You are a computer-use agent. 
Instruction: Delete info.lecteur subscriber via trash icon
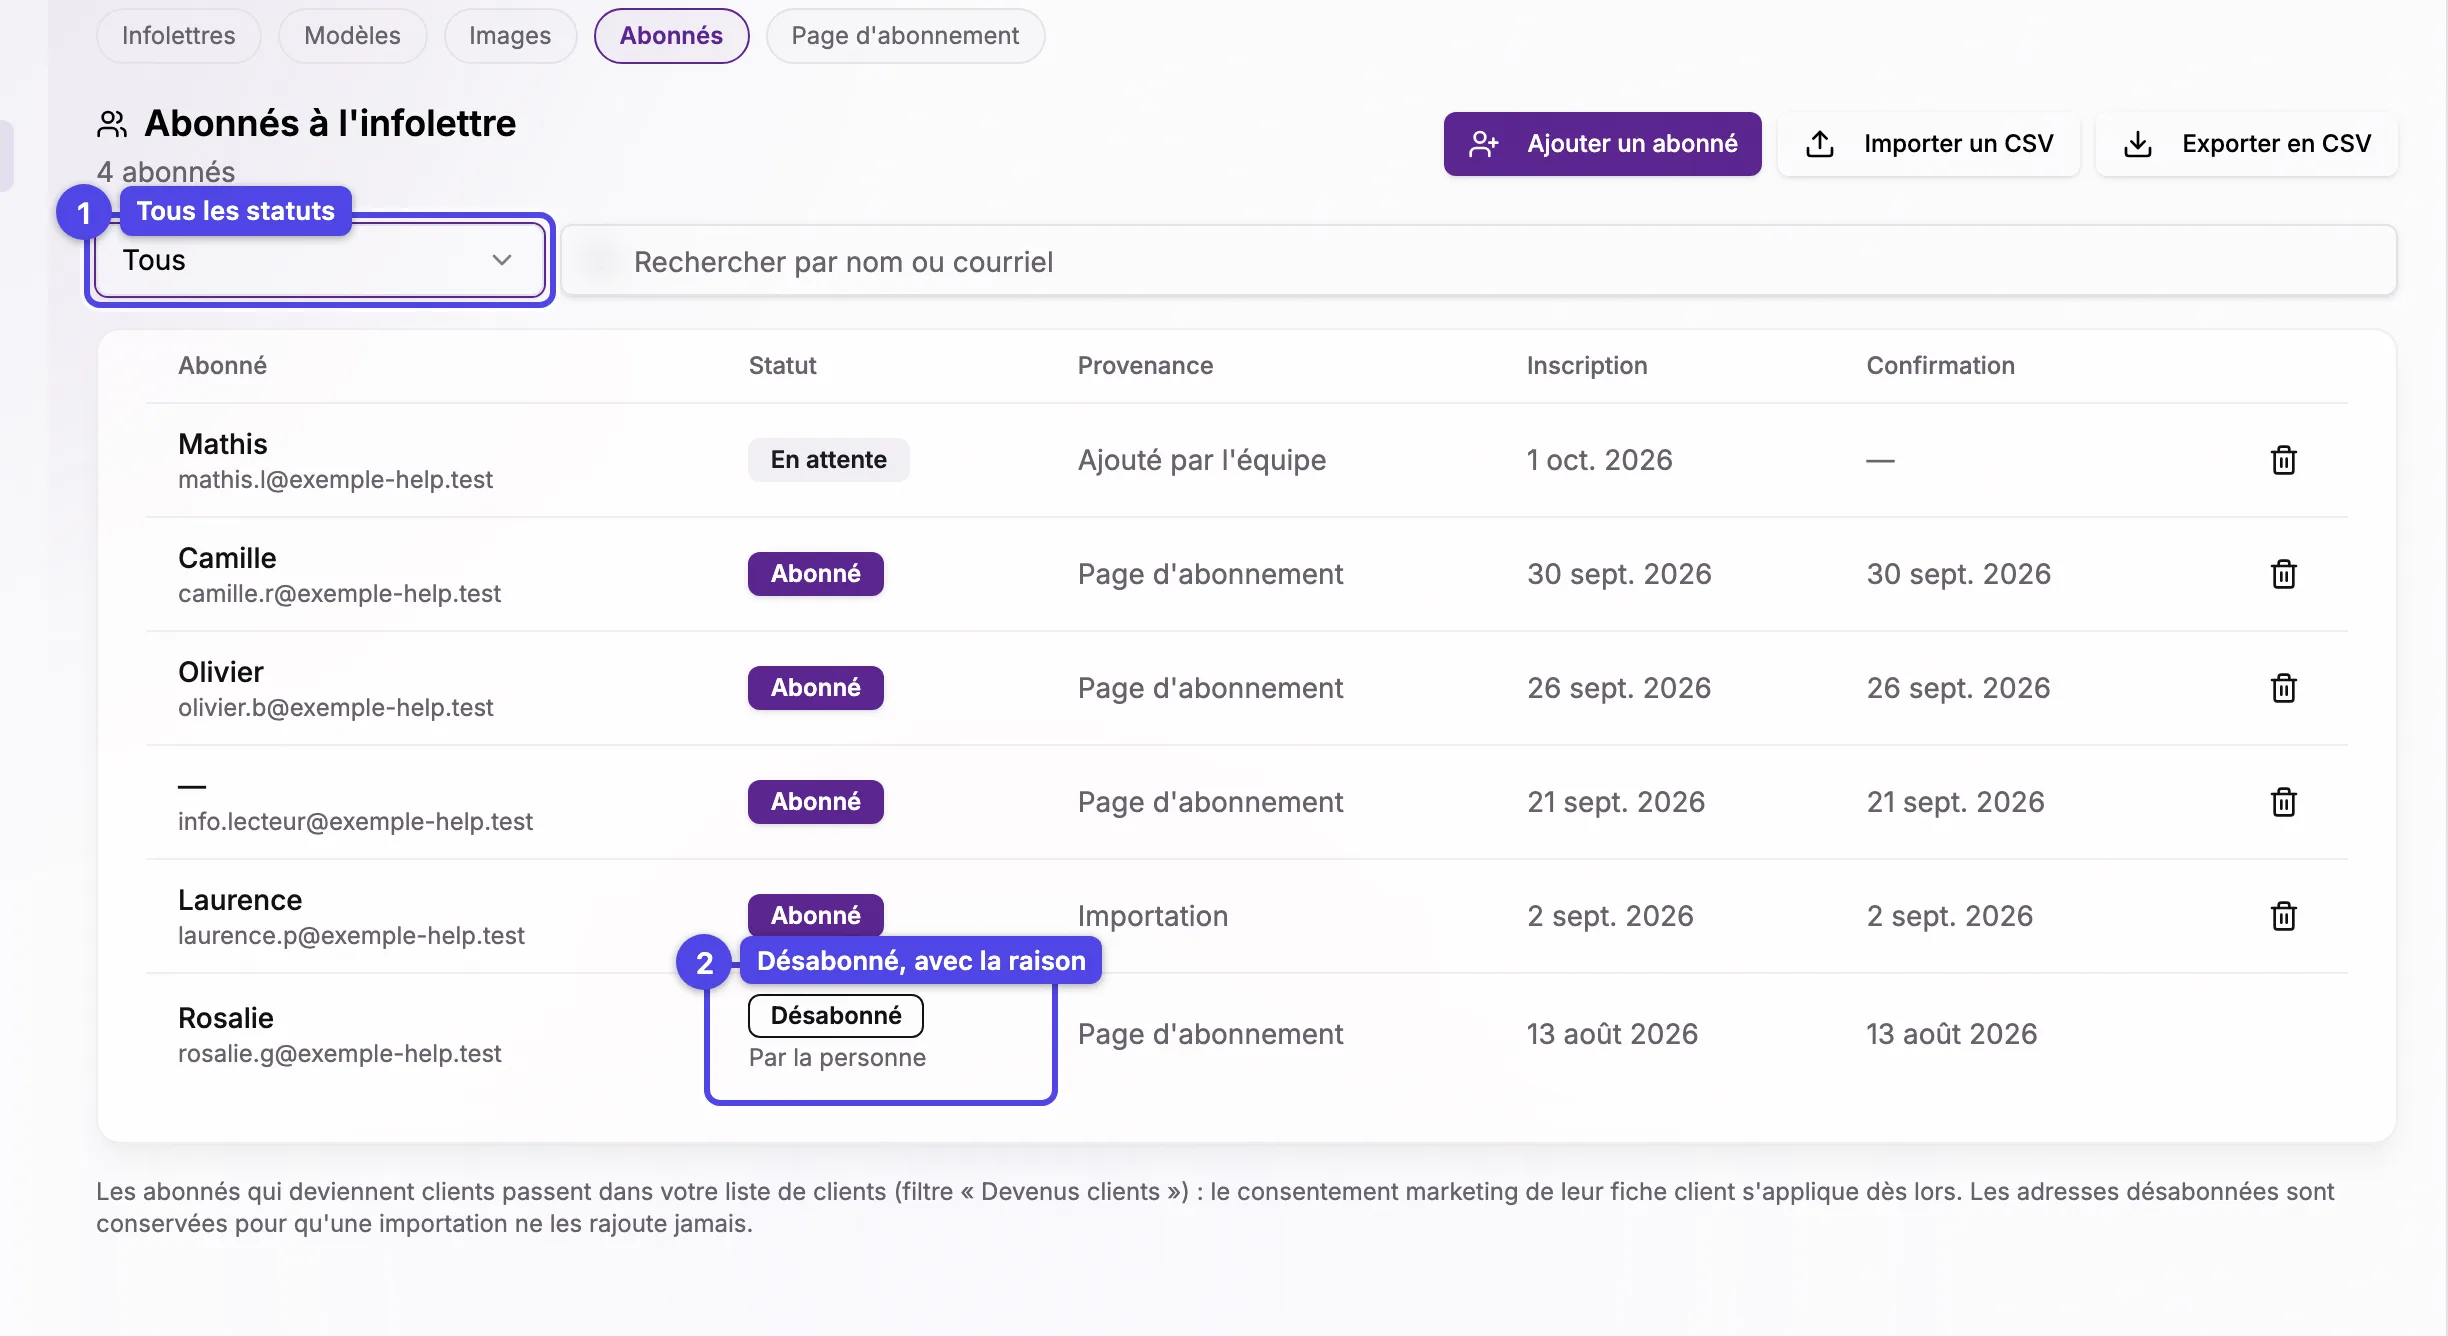tap(2283, 802)
